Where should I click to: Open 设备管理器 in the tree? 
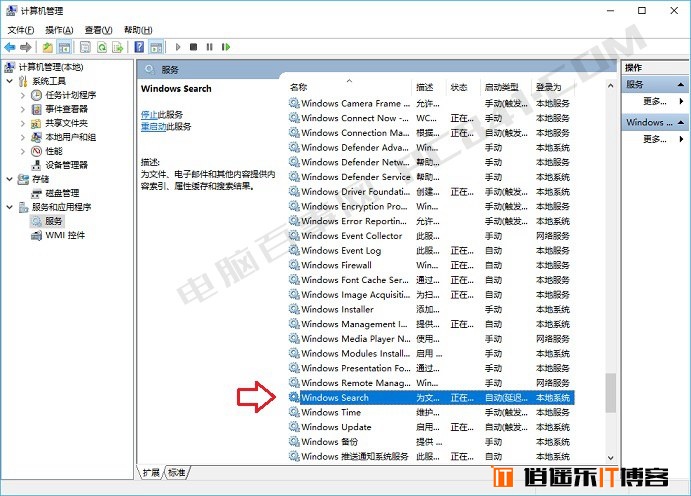pyautogui.click(x=67, y=165)
